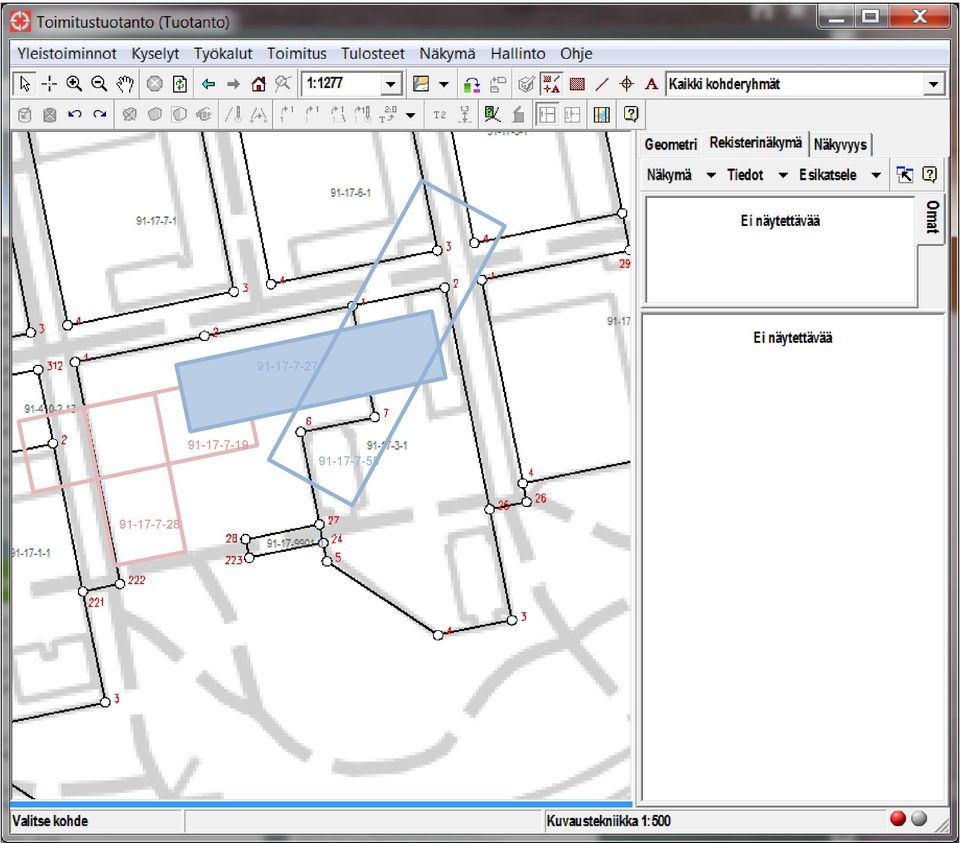
Task: Click the red status light indicator
Action: click(898, 819)
